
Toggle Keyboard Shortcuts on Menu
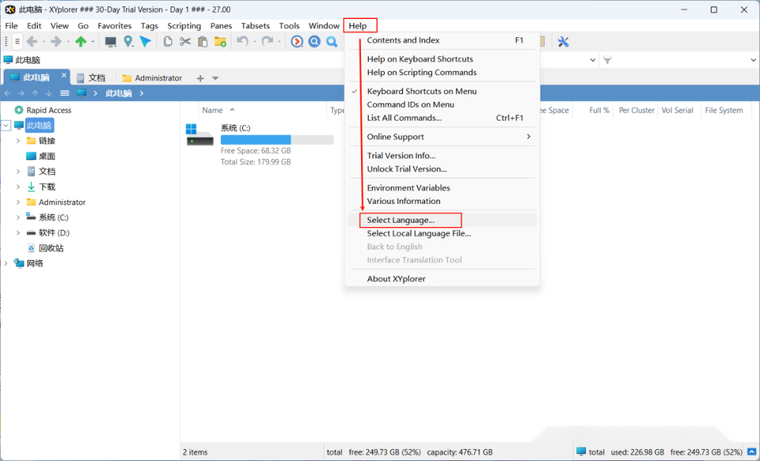(422, 91)
